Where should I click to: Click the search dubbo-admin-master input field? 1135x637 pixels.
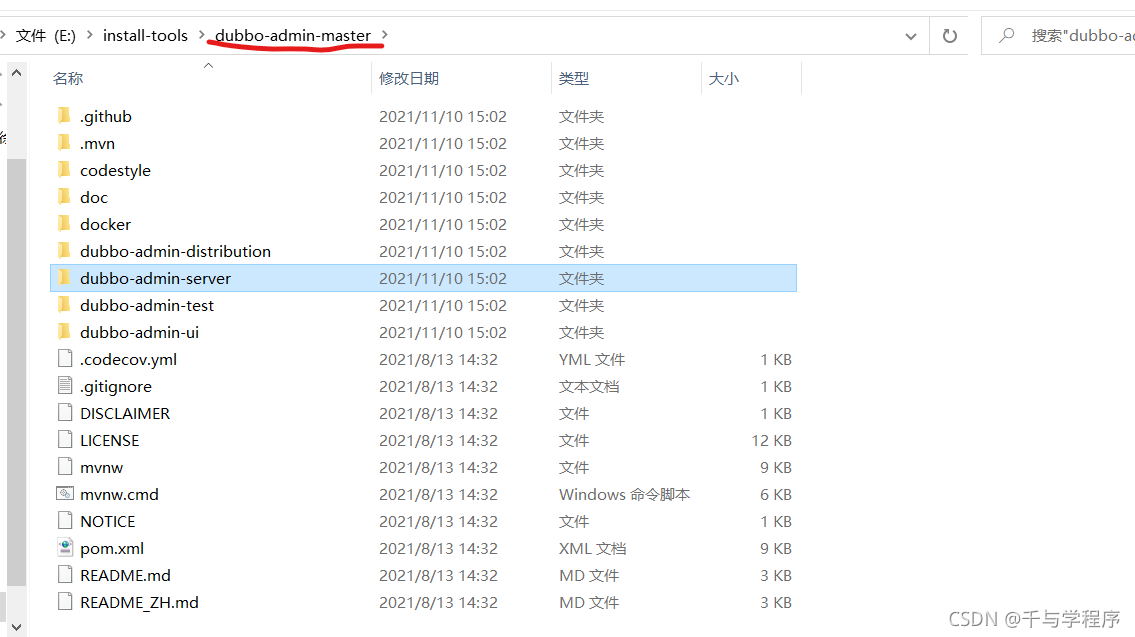point(1058,35)
